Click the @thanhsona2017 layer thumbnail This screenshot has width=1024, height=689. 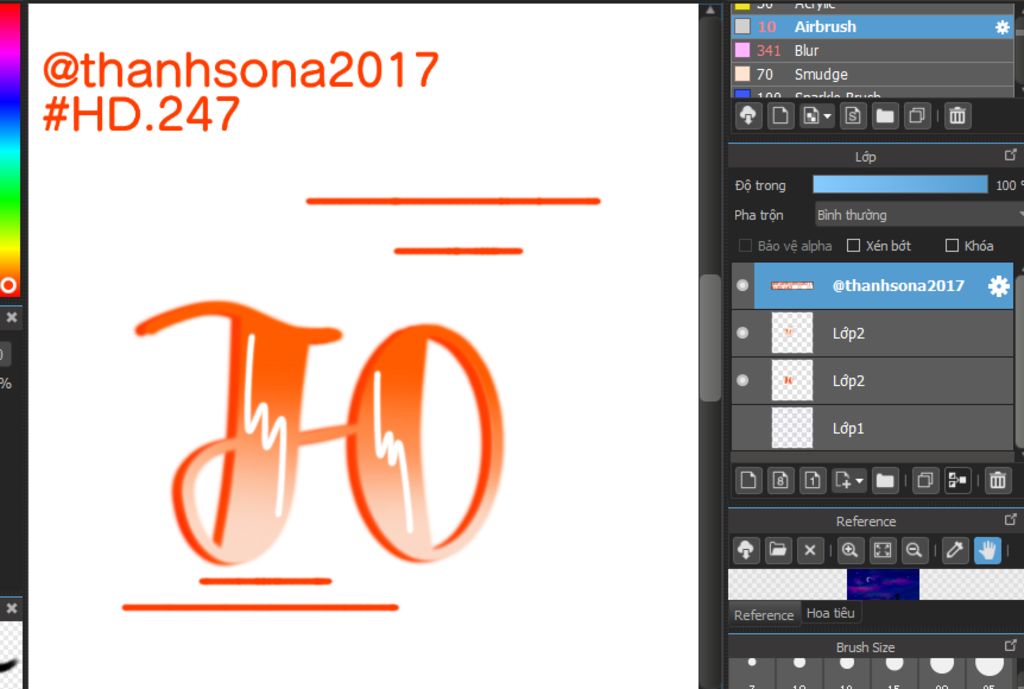pyautogui.click(x=792, y=285)
